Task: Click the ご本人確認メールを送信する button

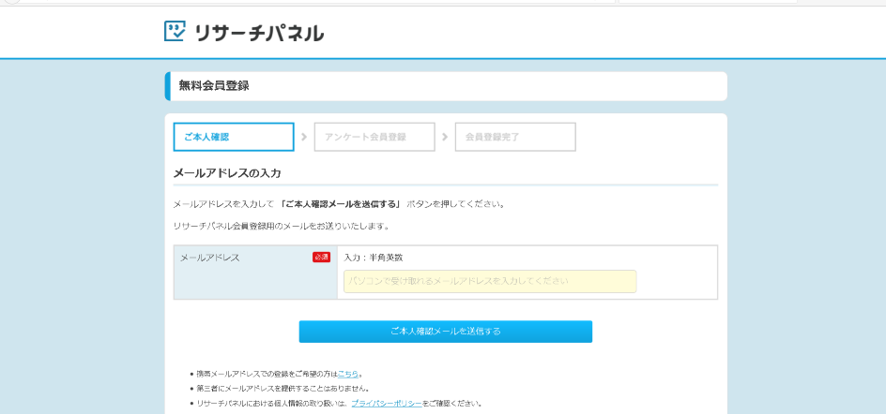Action: (445, 332)
